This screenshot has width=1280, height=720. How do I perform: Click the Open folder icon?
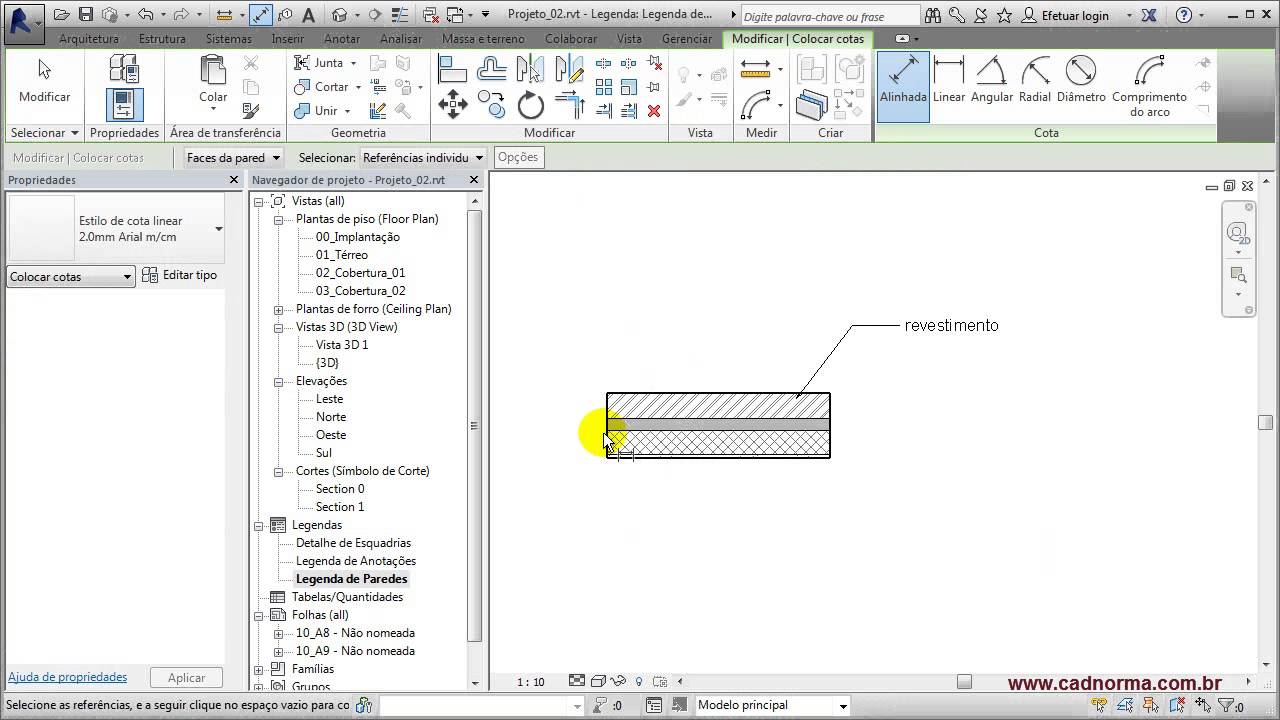[x=62, y=15]
